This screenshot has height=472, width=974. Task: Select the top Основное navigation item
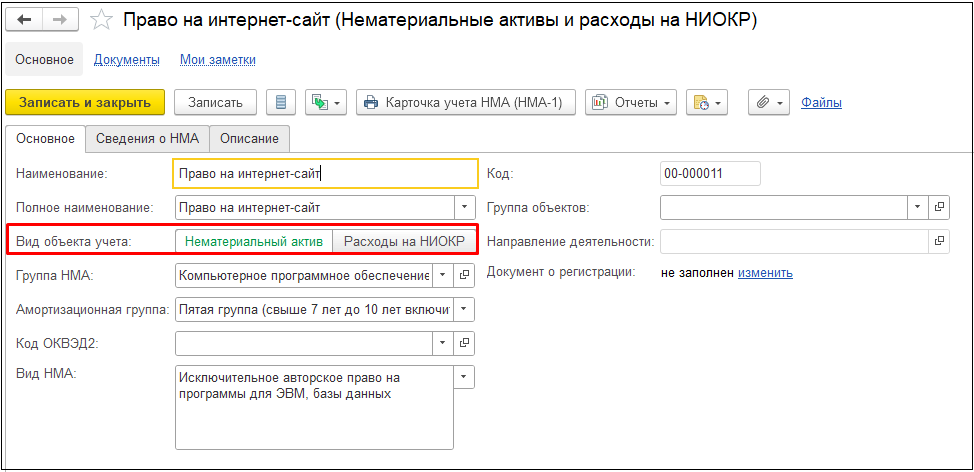tap(45, 60)
